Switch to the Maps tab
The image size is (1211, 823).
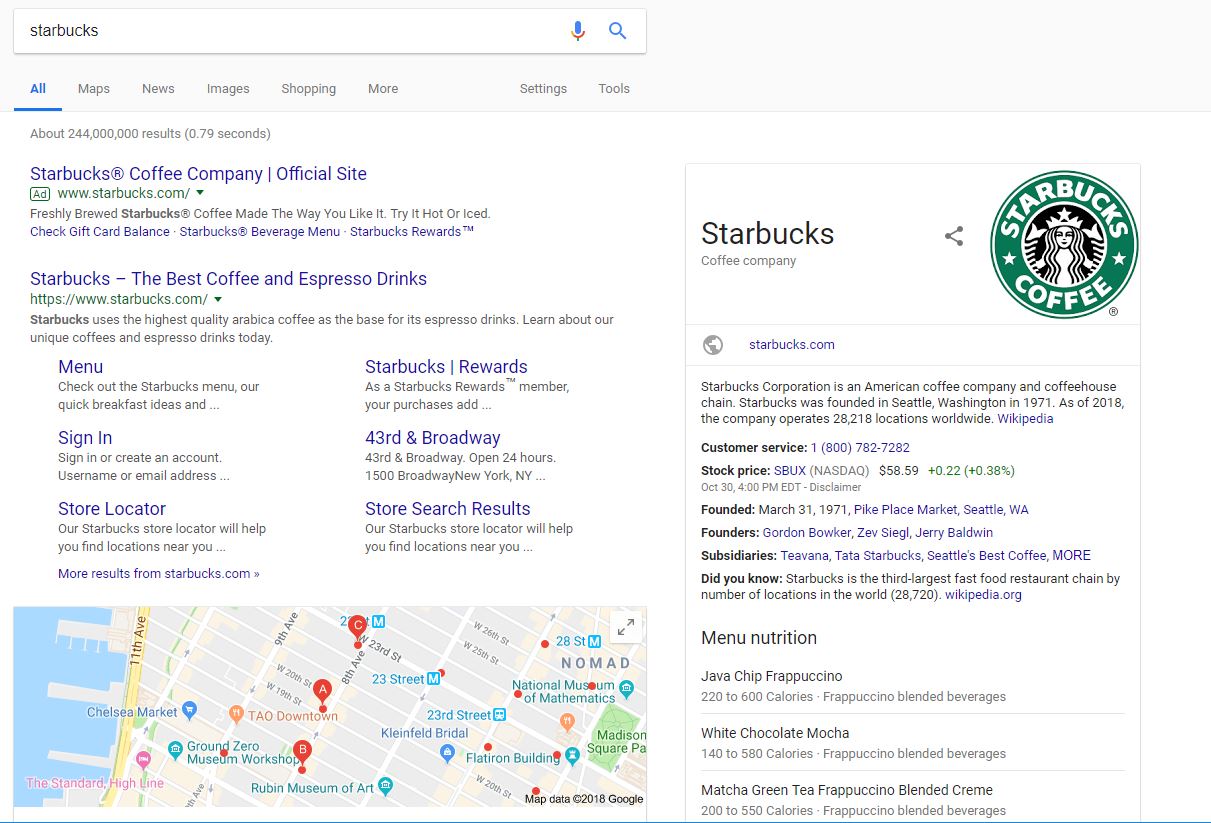[94, 89]
